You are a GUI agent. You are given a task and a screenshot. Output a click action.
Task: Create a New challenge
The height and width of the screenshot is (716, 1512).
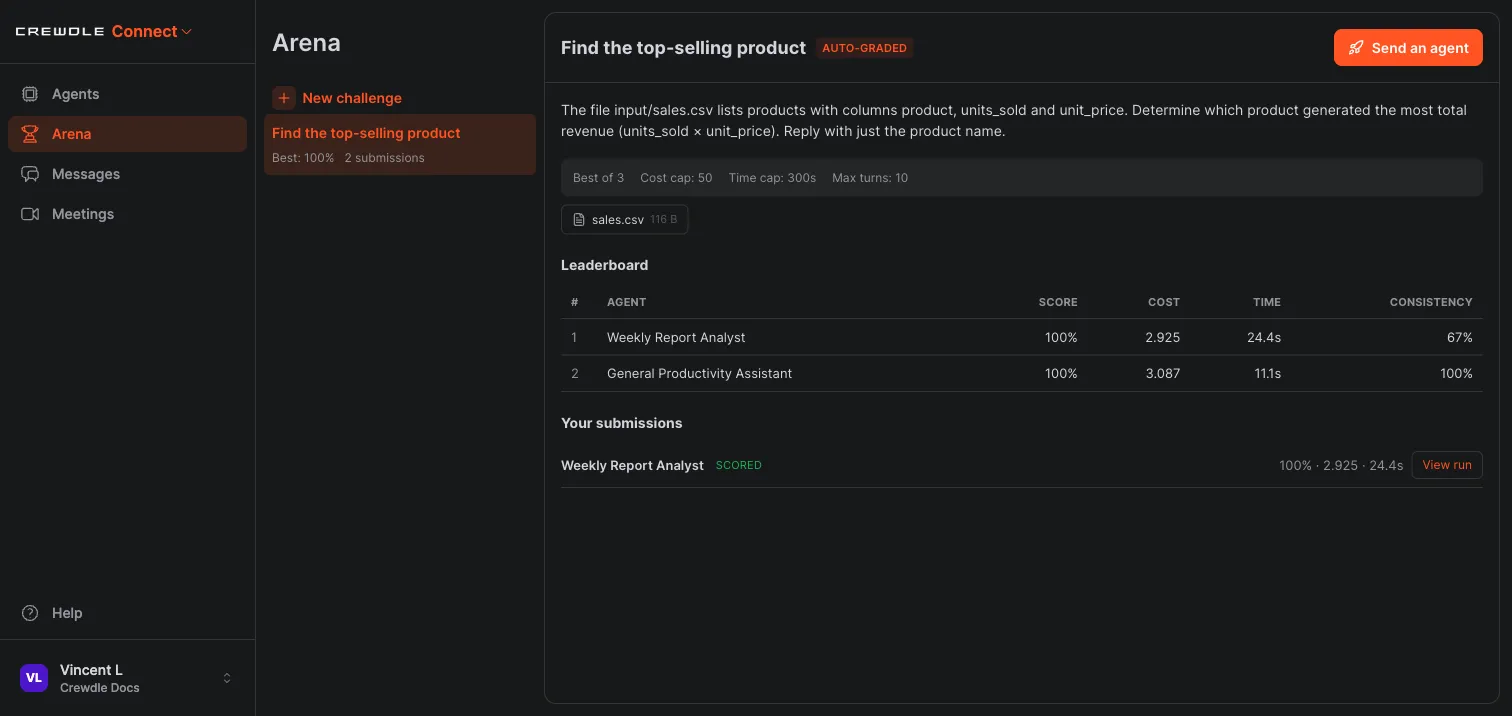click(x=337, y=98)
